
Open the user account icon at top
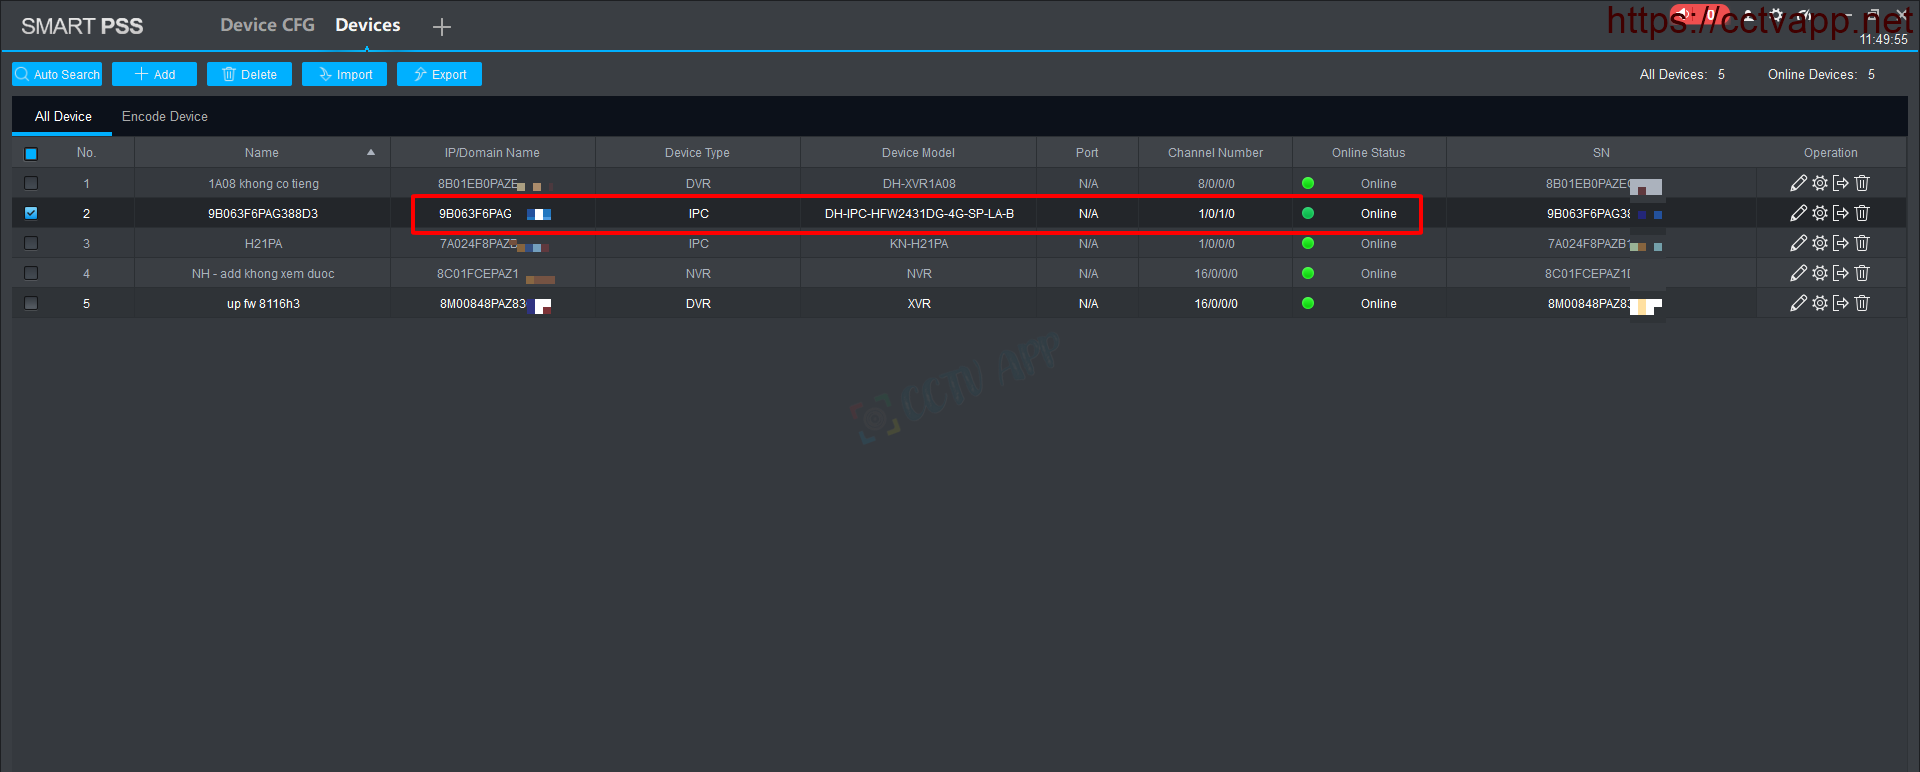[1748, 16]
